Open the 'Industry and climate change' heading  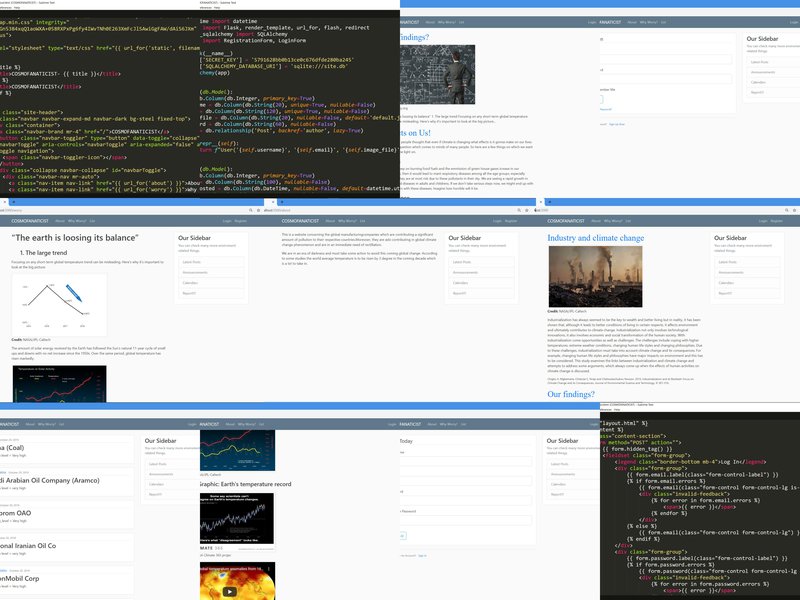596,239
